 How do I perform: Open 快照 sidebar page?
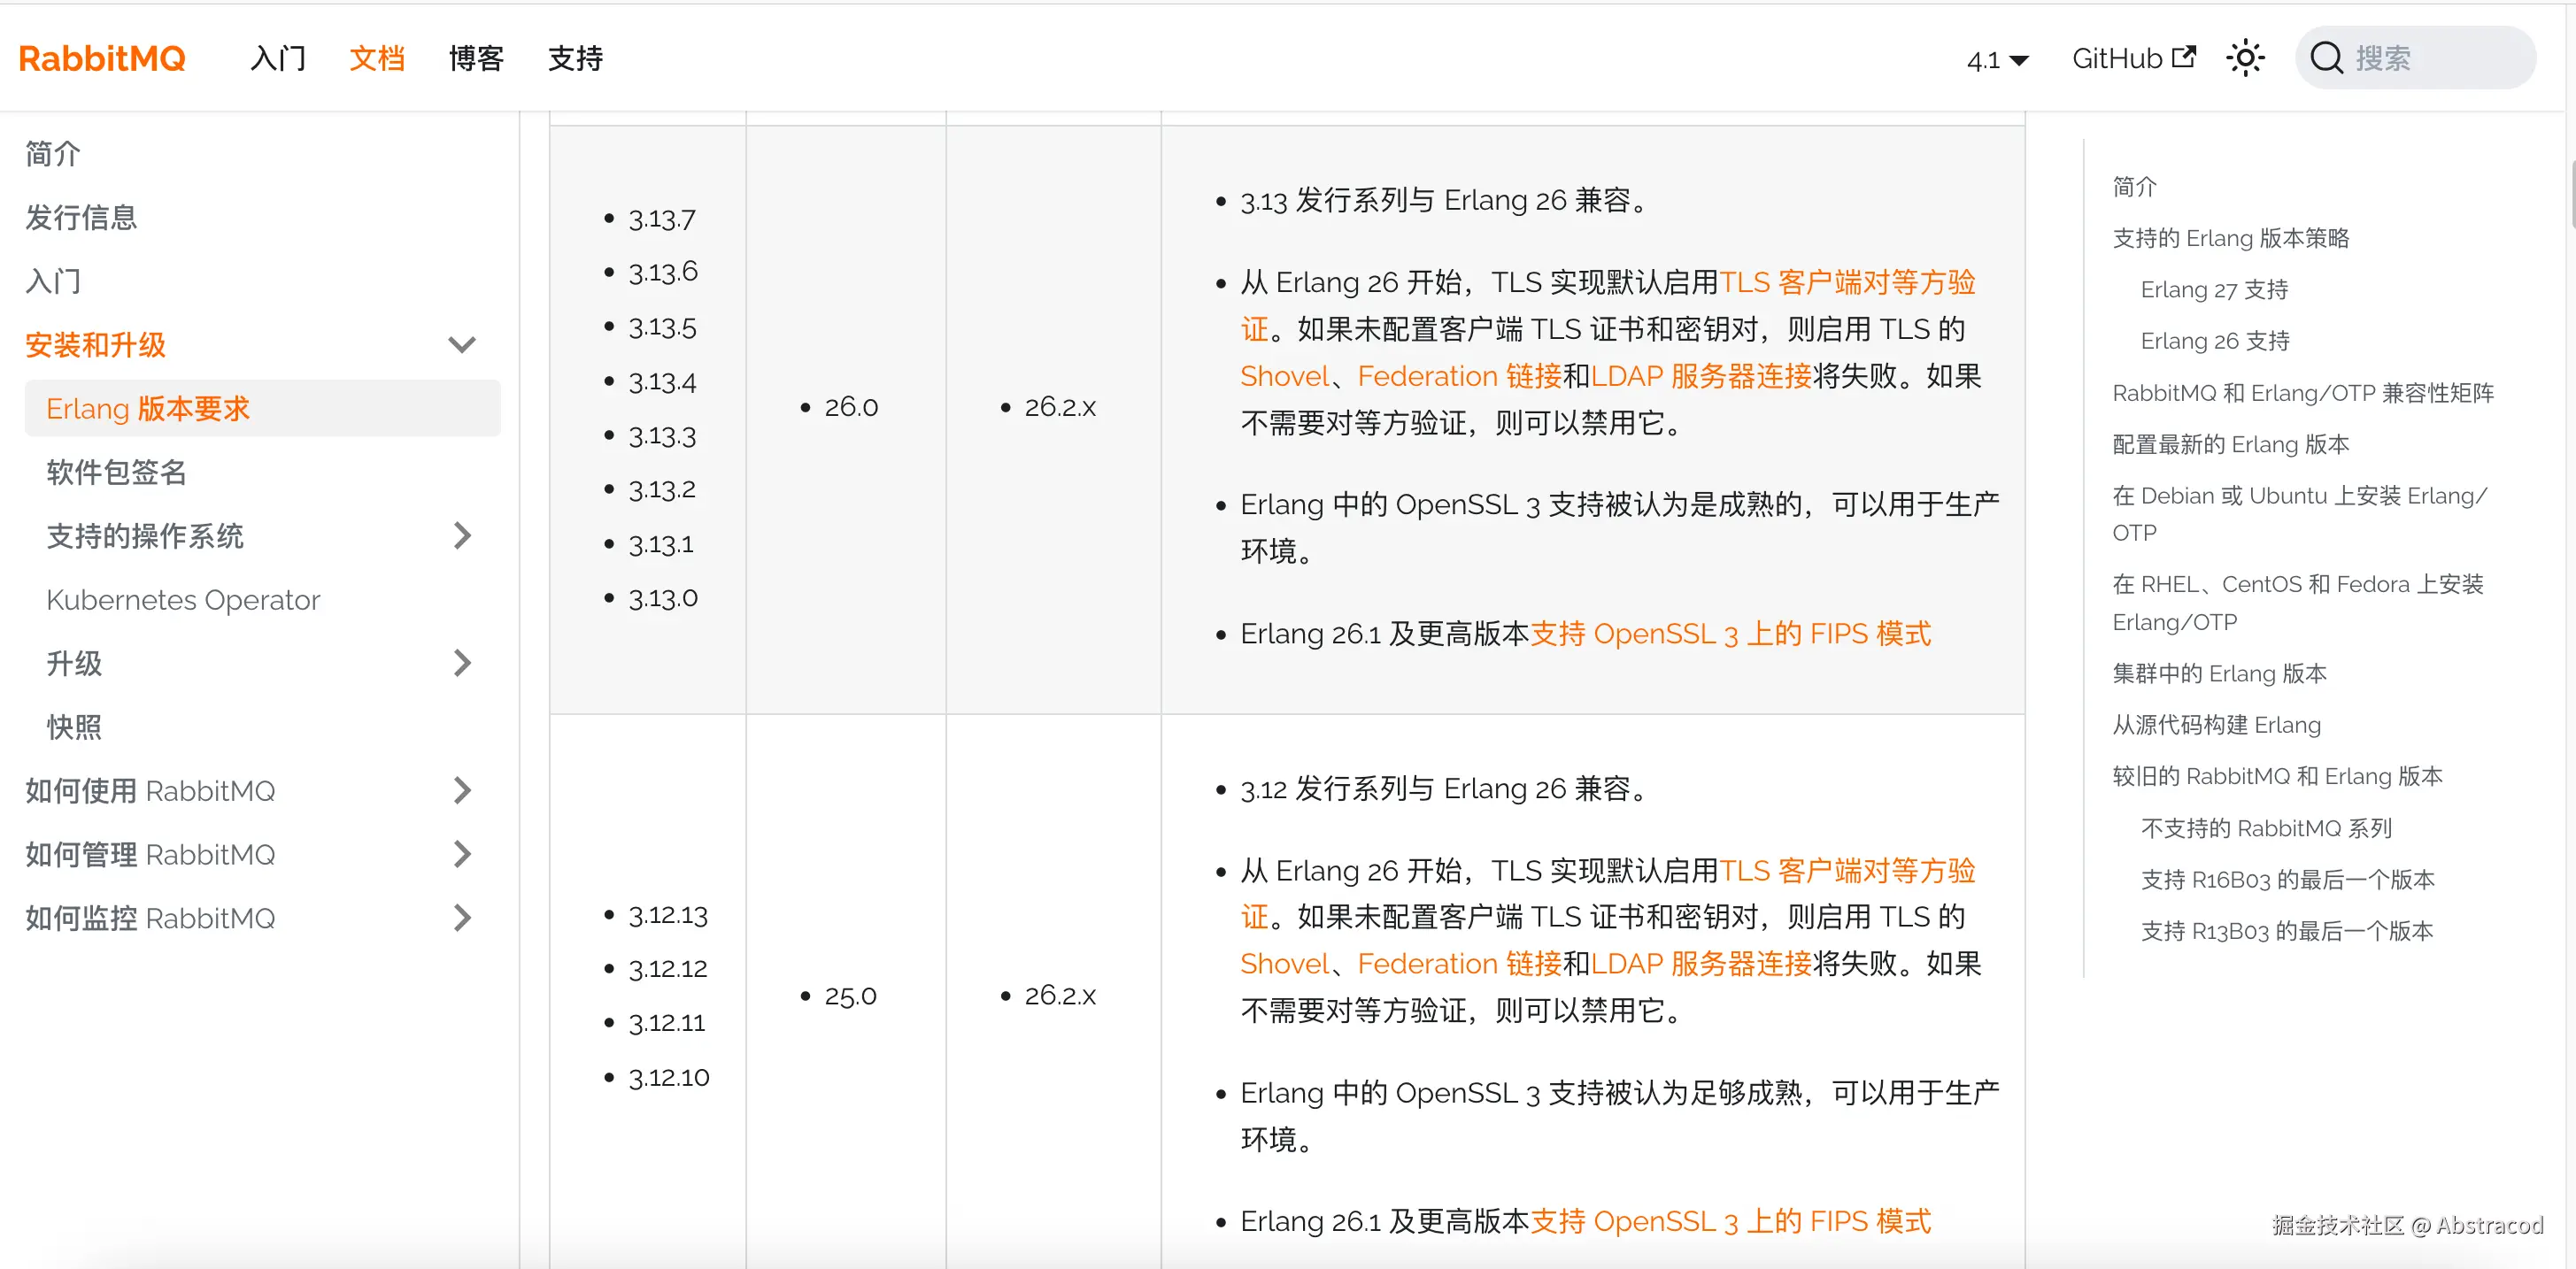74,726
